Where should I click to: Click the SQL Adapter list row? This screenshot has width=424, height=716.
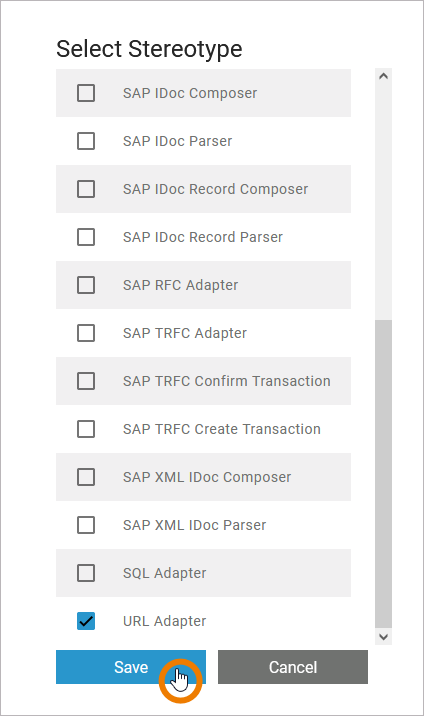(204, 573)
